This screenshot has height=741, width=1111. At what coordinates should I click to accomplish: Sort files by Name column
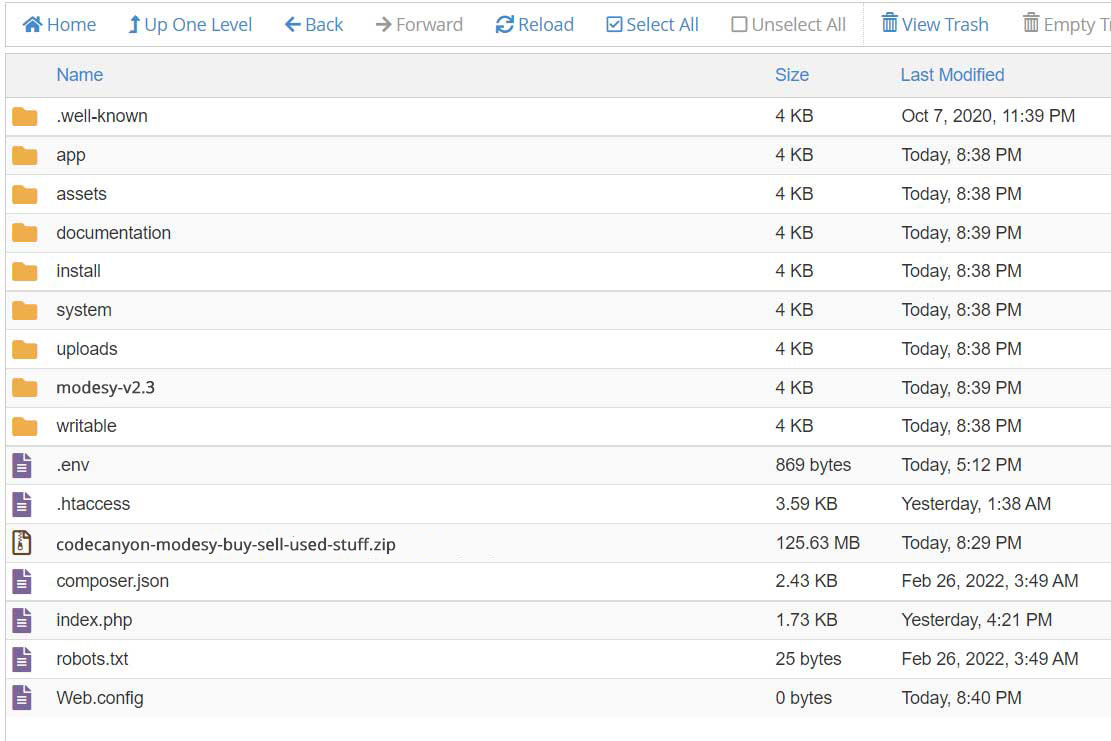(x=79, y=75)
